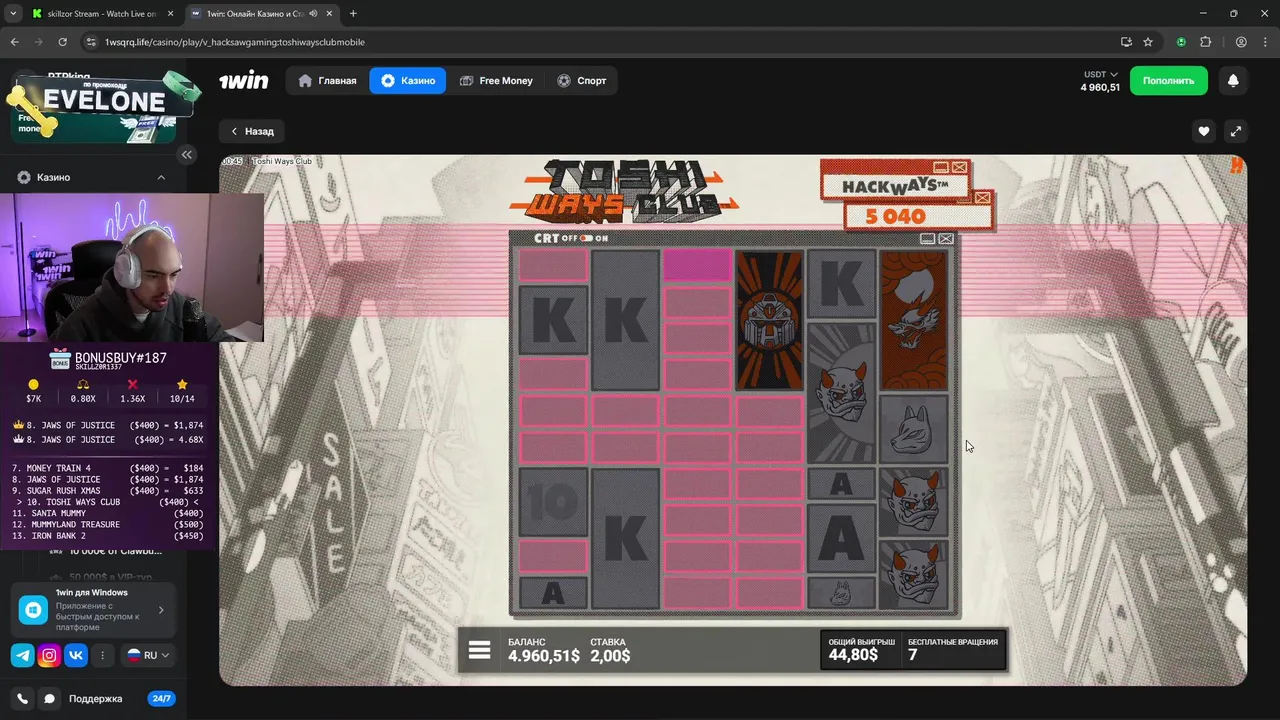
Task: Close the slot reels frame X icon
Action: click(x=946, y=239)
